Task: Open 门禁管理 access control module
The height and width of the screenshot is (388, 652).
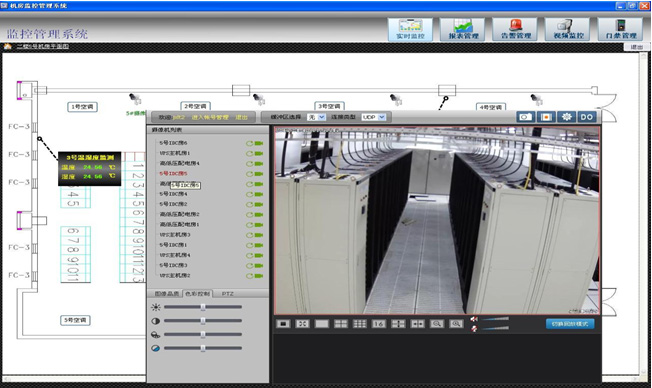Action: click(620, 30)
